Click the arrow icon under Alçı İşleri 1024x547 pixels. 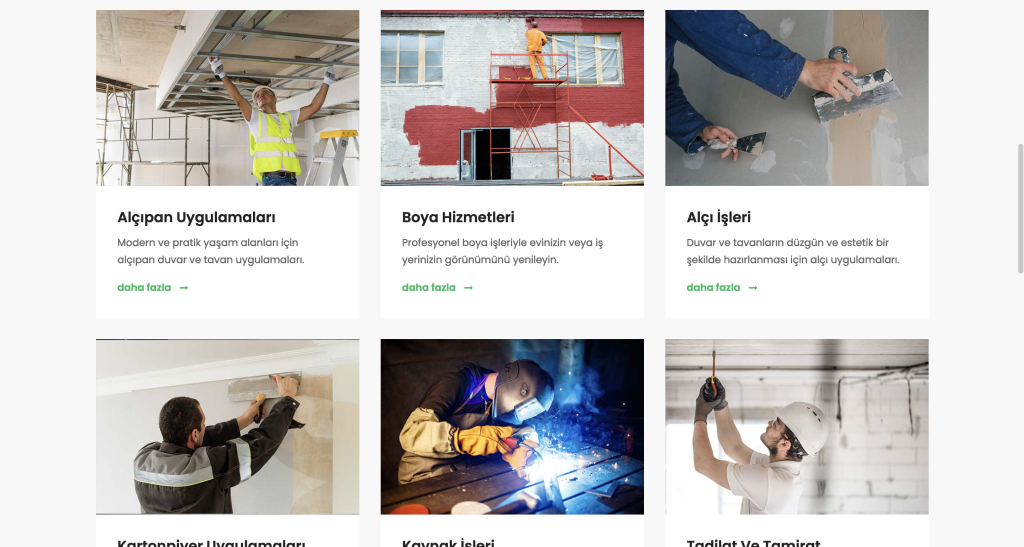[753, 288]
